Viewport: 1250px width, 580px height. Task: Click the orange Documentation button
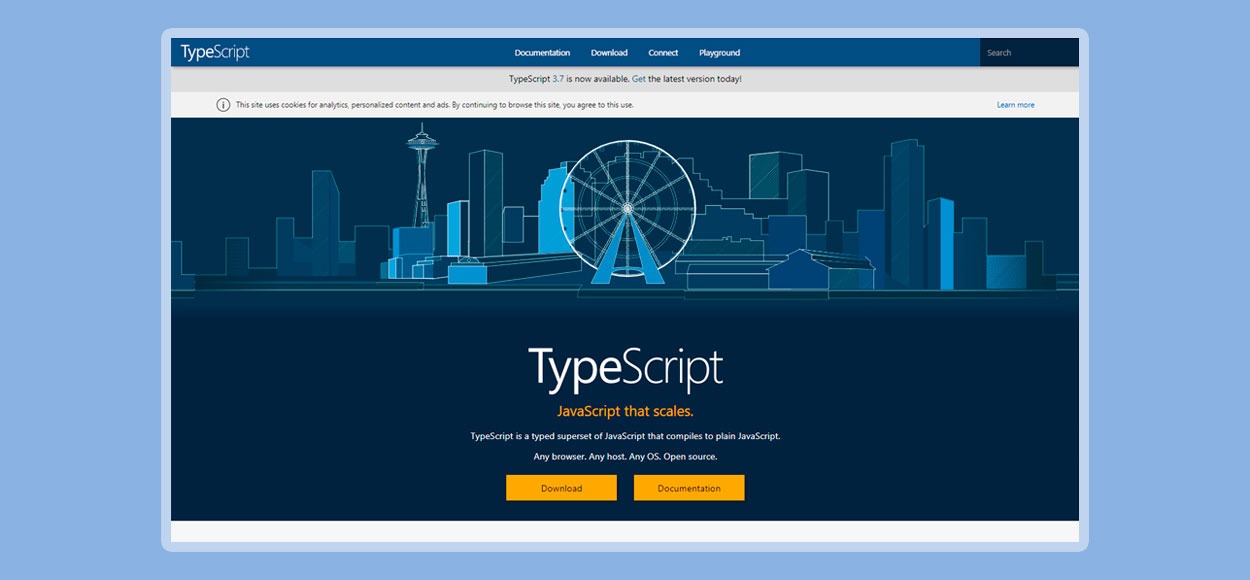tap(689, 488)
